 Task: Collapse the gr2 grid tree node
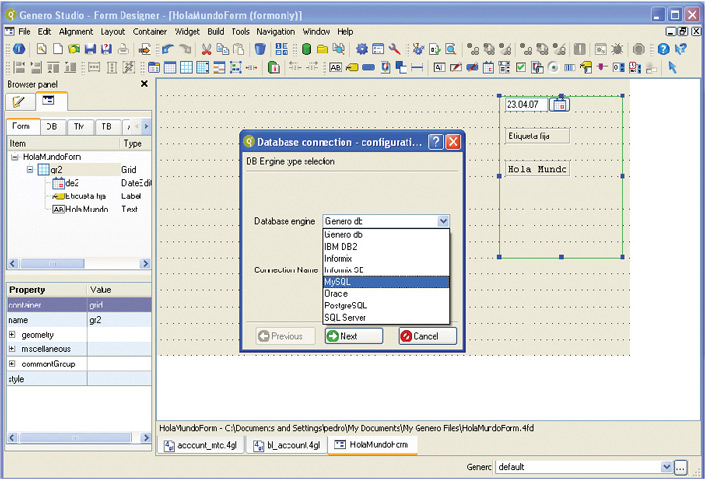click(31, 170)
